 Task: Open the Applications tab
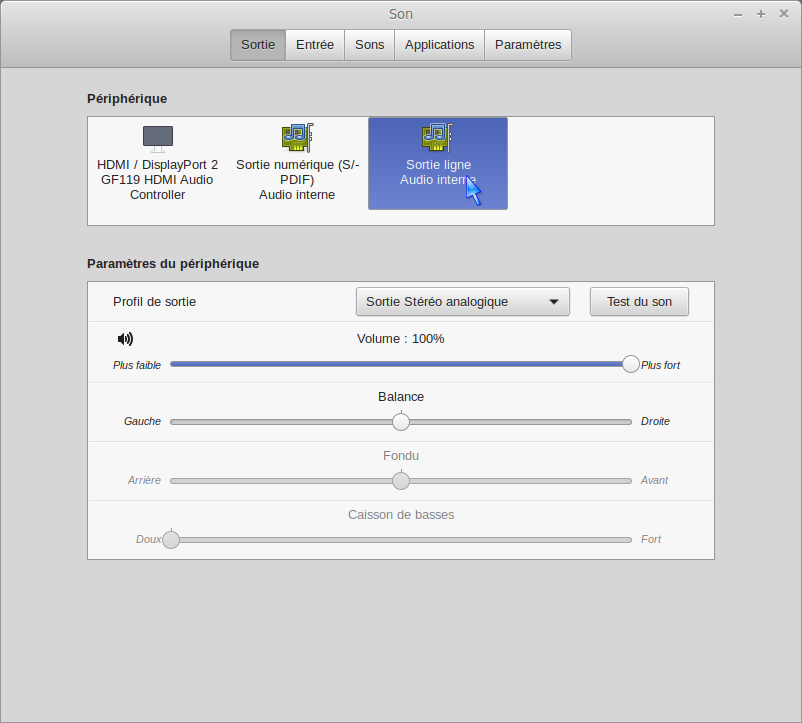point(439,45)
